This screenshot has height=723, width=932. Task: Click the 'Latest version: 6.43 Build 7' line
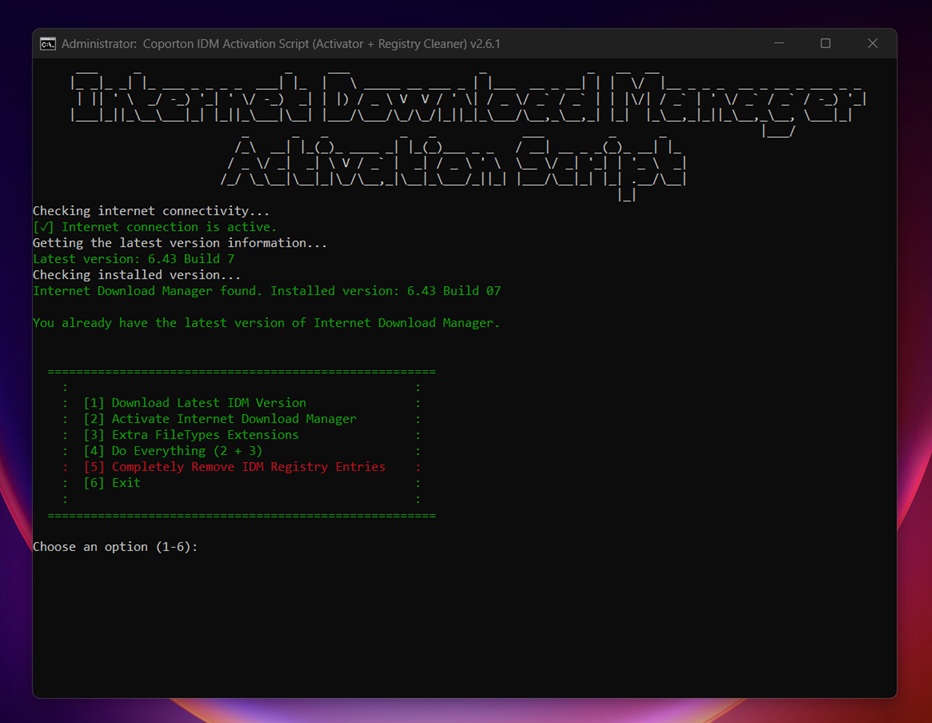134,259
